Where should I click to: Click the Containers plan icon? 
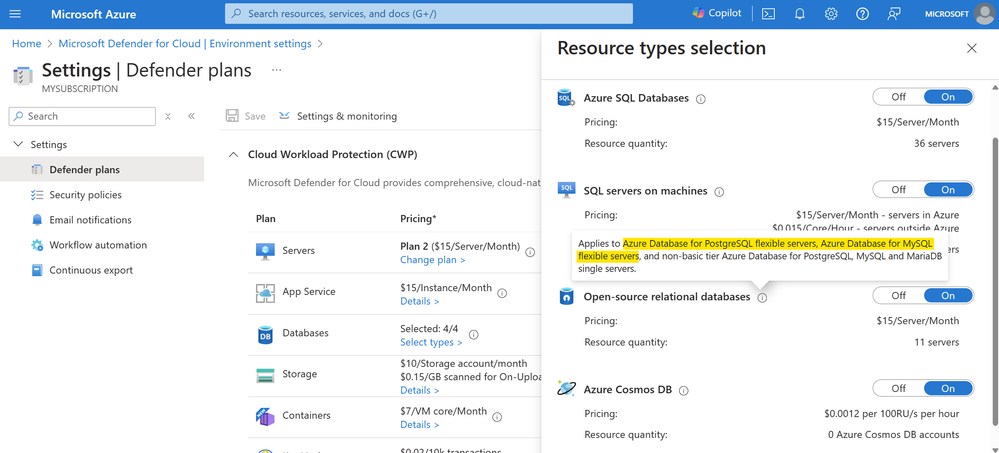pos(265,416)
